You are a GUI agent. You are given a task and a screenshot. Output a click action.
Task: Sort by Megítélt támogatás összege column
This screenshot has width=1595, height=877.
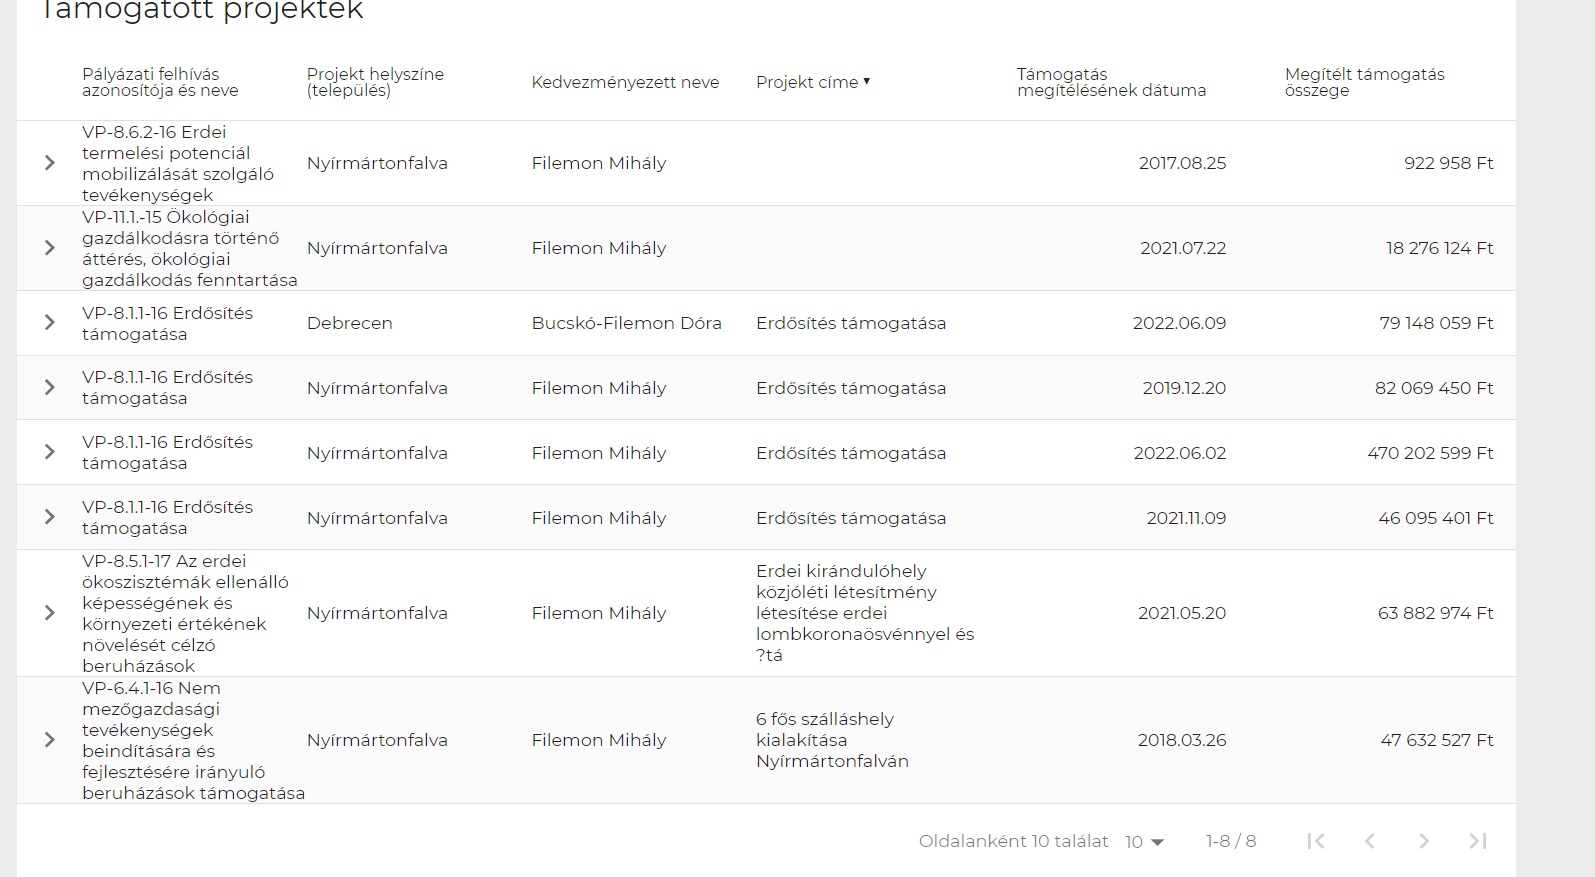(x=1364, y=82)
